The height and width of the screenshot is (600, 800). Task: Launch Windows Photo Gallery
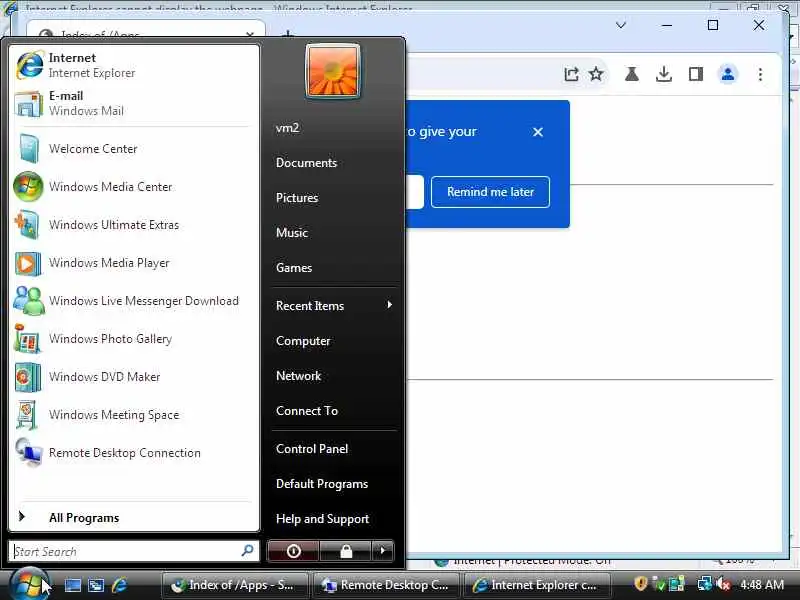tap(134, 339)
